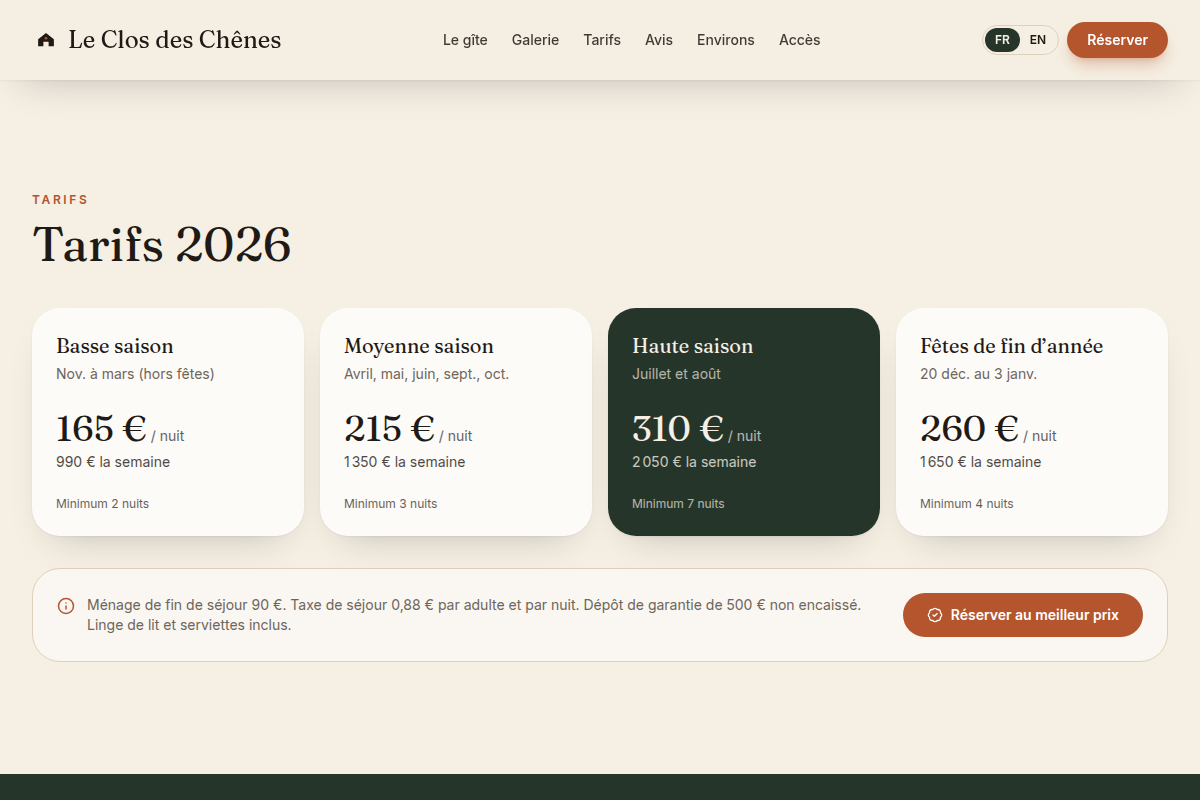Open the Avis nav link
Screen dimensions: 1200x800
(659, 40)
